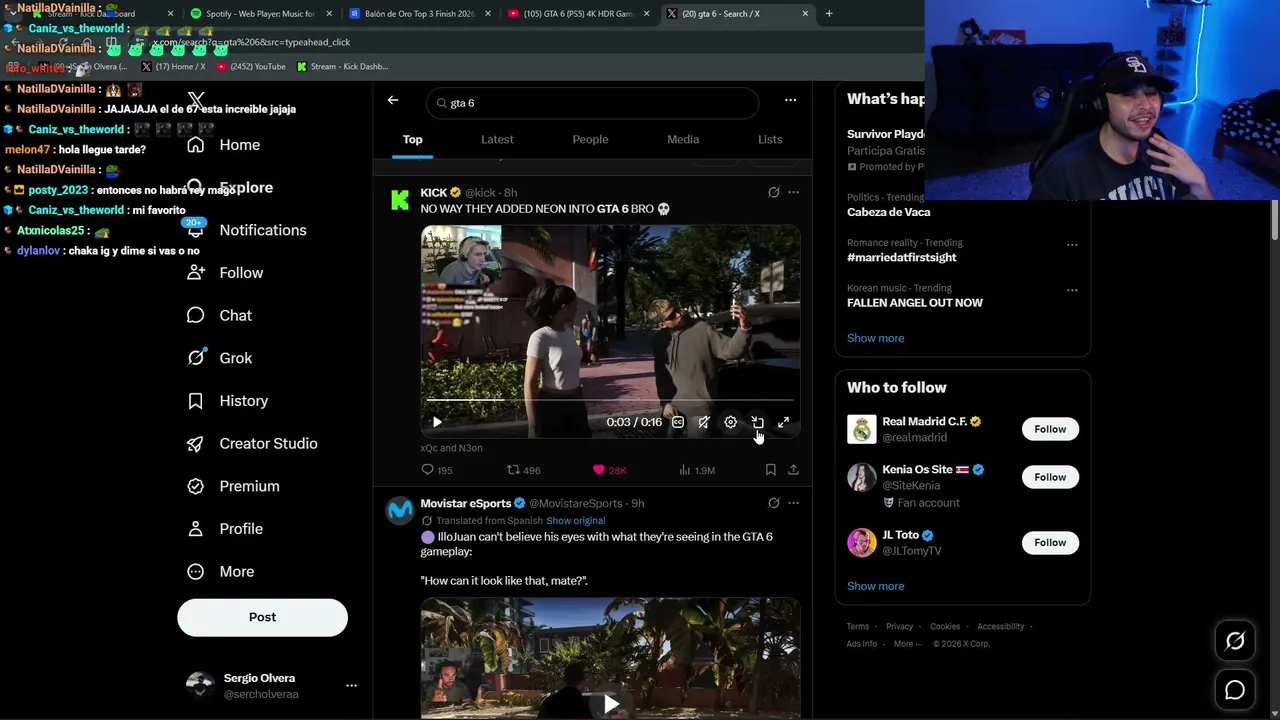1280x720 pixels.
Task: Unmute the KICK video sound
Action: (x=704, y=422)
